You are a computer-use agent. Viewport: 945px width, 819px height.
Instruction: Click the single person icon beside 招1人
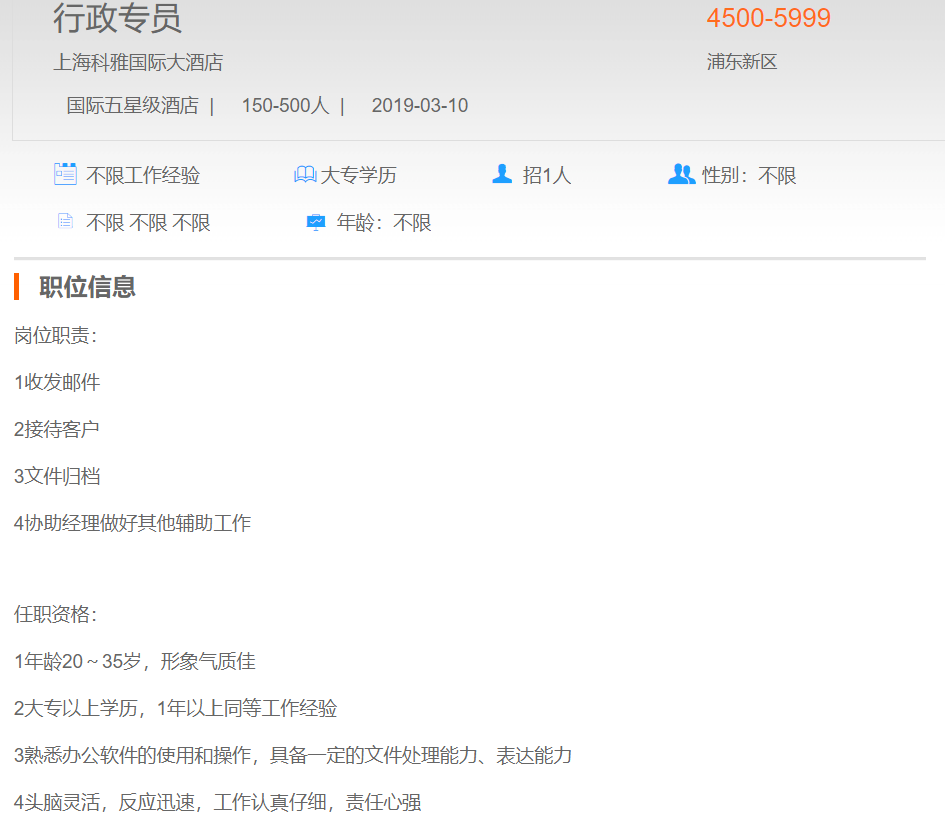point(502,174)
